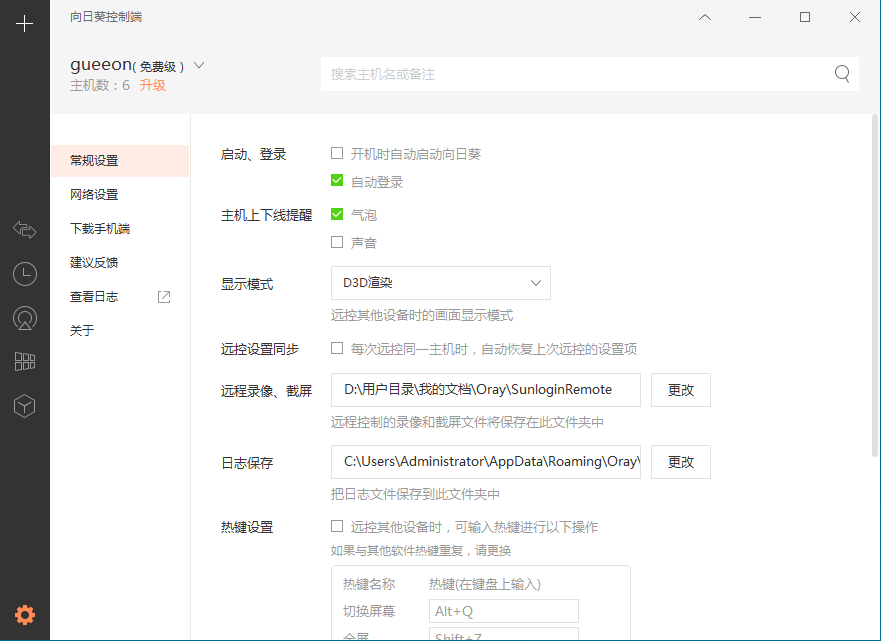Screen dimensions: 881x641
Task: Click the gueeon account name
Action: pos(101,65)
